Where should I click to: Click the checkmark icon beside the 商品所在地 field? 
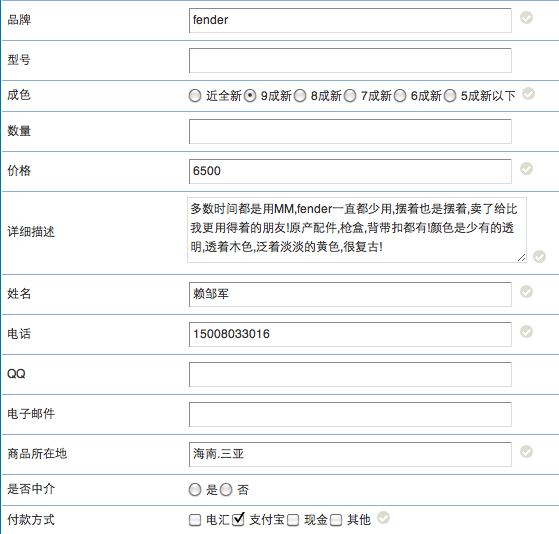526,452
